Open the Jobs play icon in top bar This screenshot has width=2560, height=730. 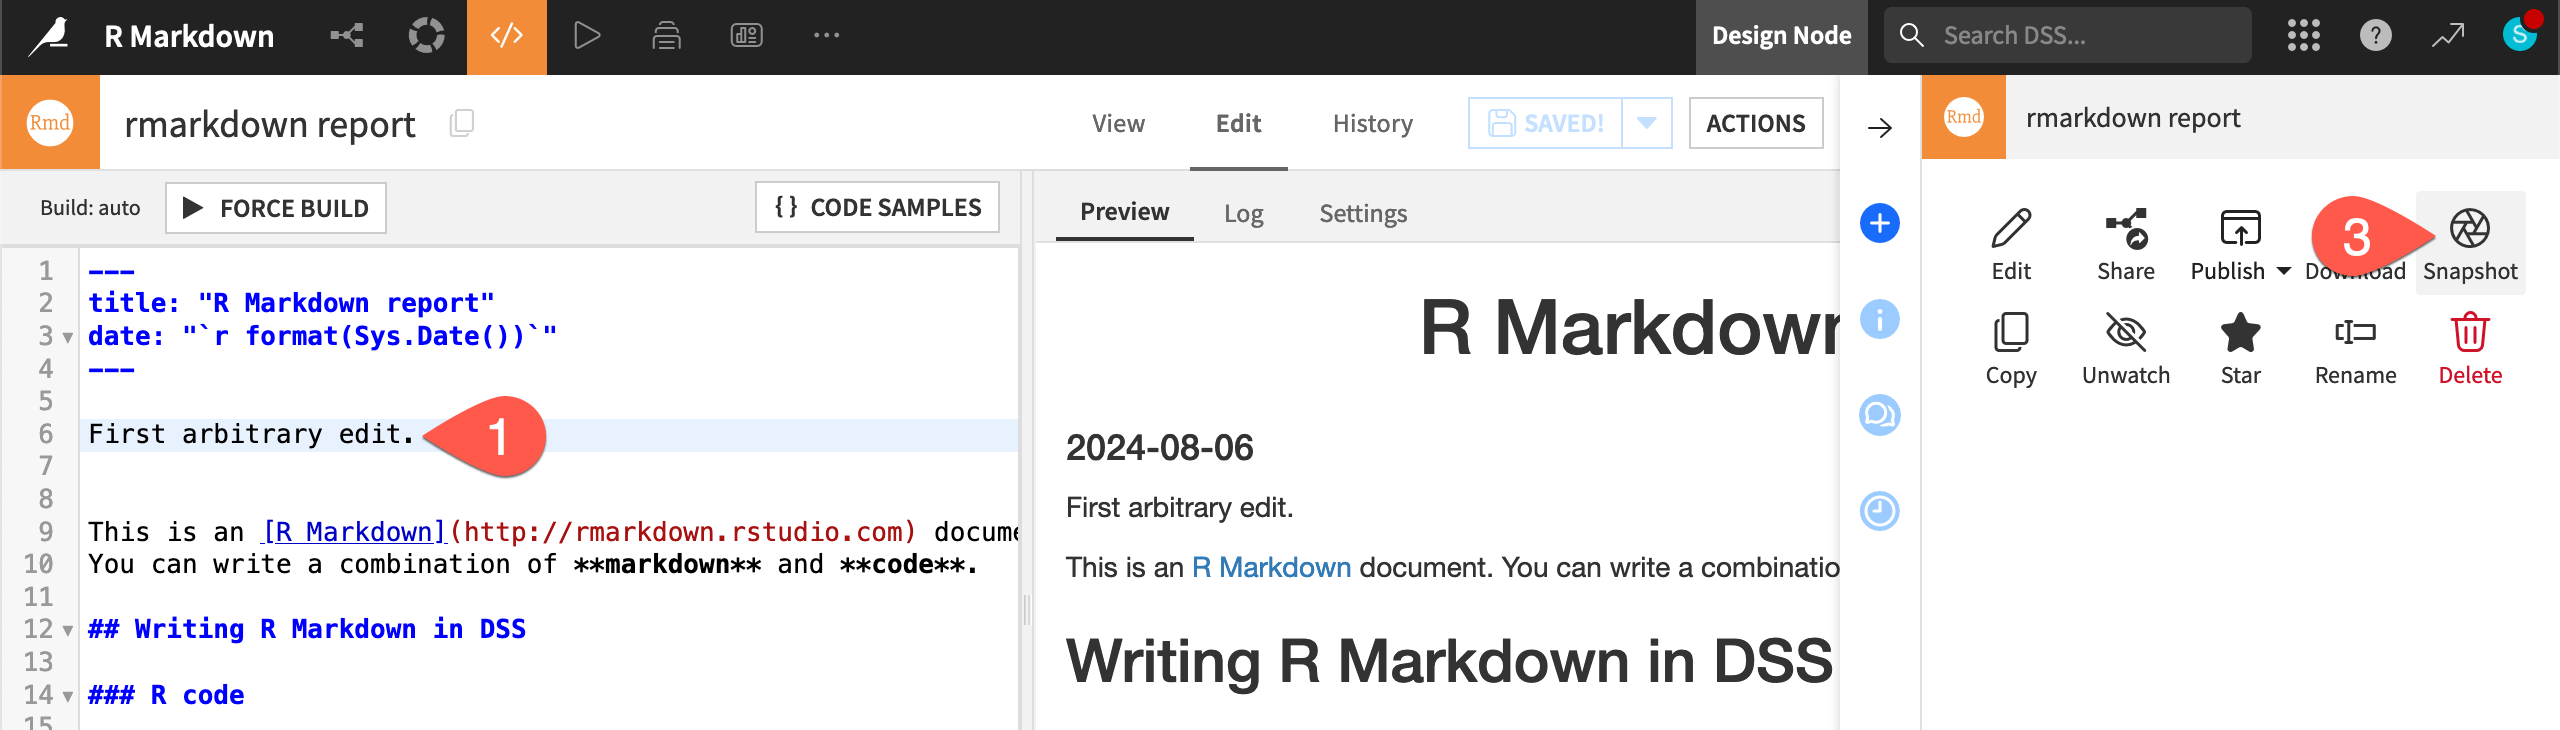click(x=587, y=36)
